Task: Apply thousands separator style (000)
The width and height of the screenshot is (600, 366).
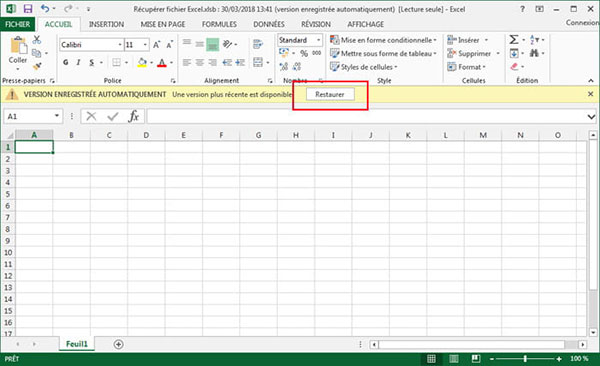Action: click(x=317, y=53)
